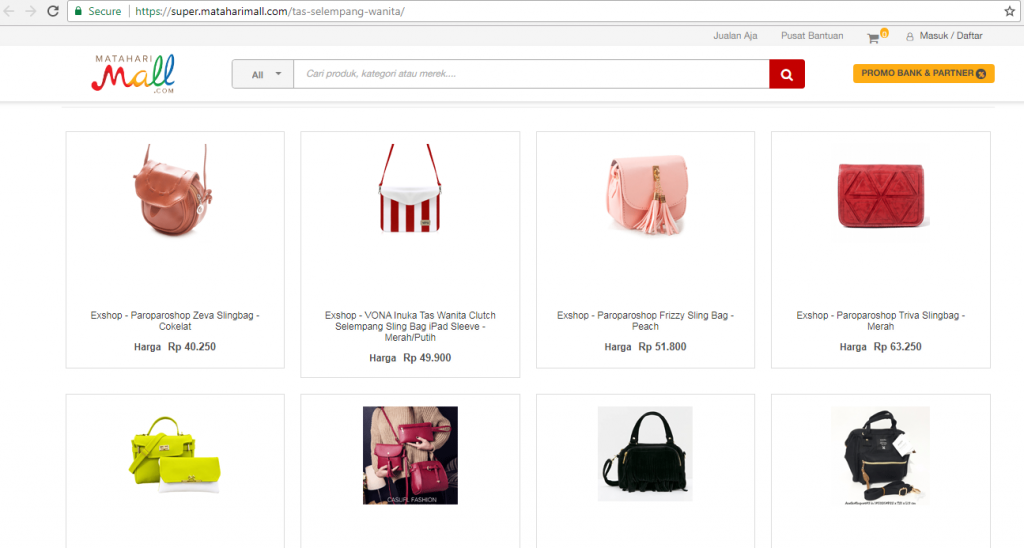Click the VONA Inuka Tas Wanita Clutch title
The image size is (1024, 548).
410,326
